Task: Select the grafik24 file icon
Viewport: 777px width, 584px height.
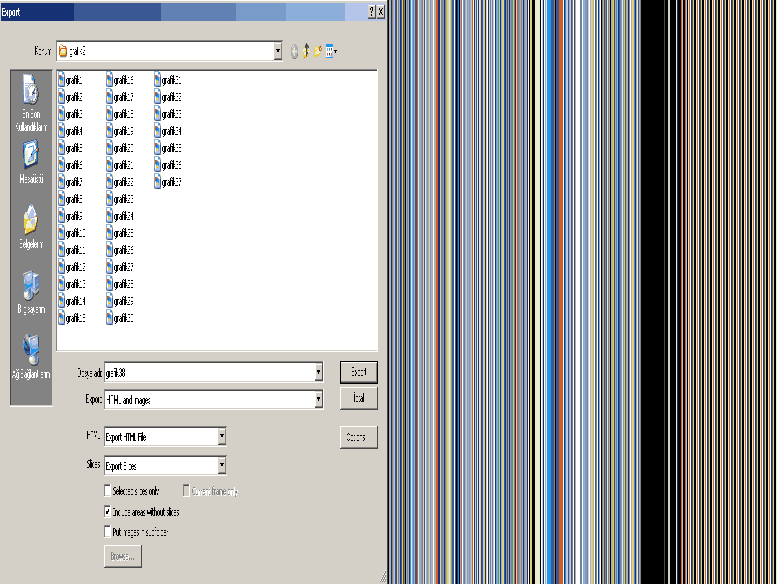Action: coord(110,216)
